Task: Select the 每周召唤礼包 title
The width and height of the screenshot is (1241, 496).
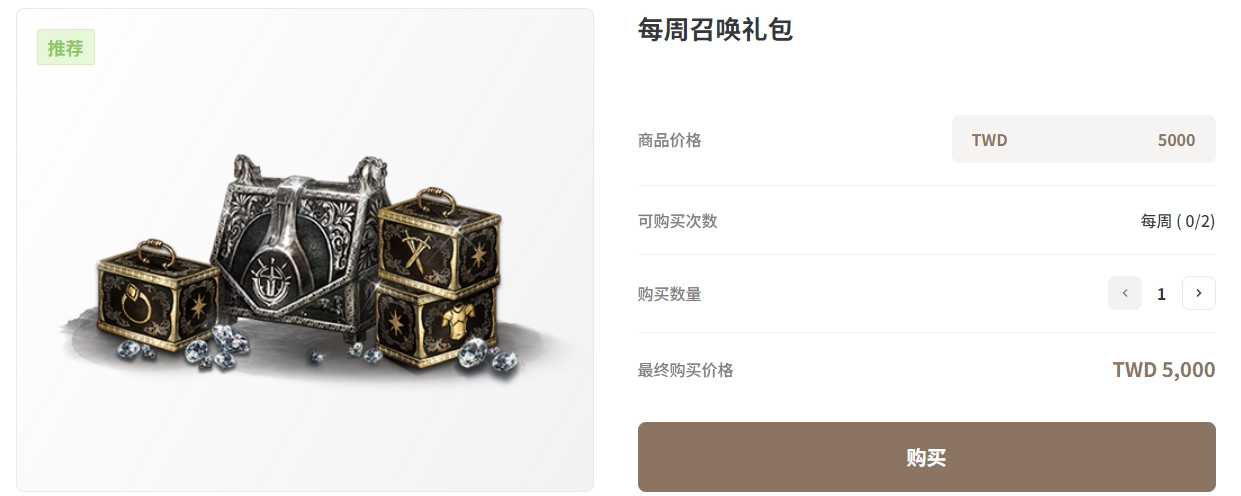Action: point(715,29)
